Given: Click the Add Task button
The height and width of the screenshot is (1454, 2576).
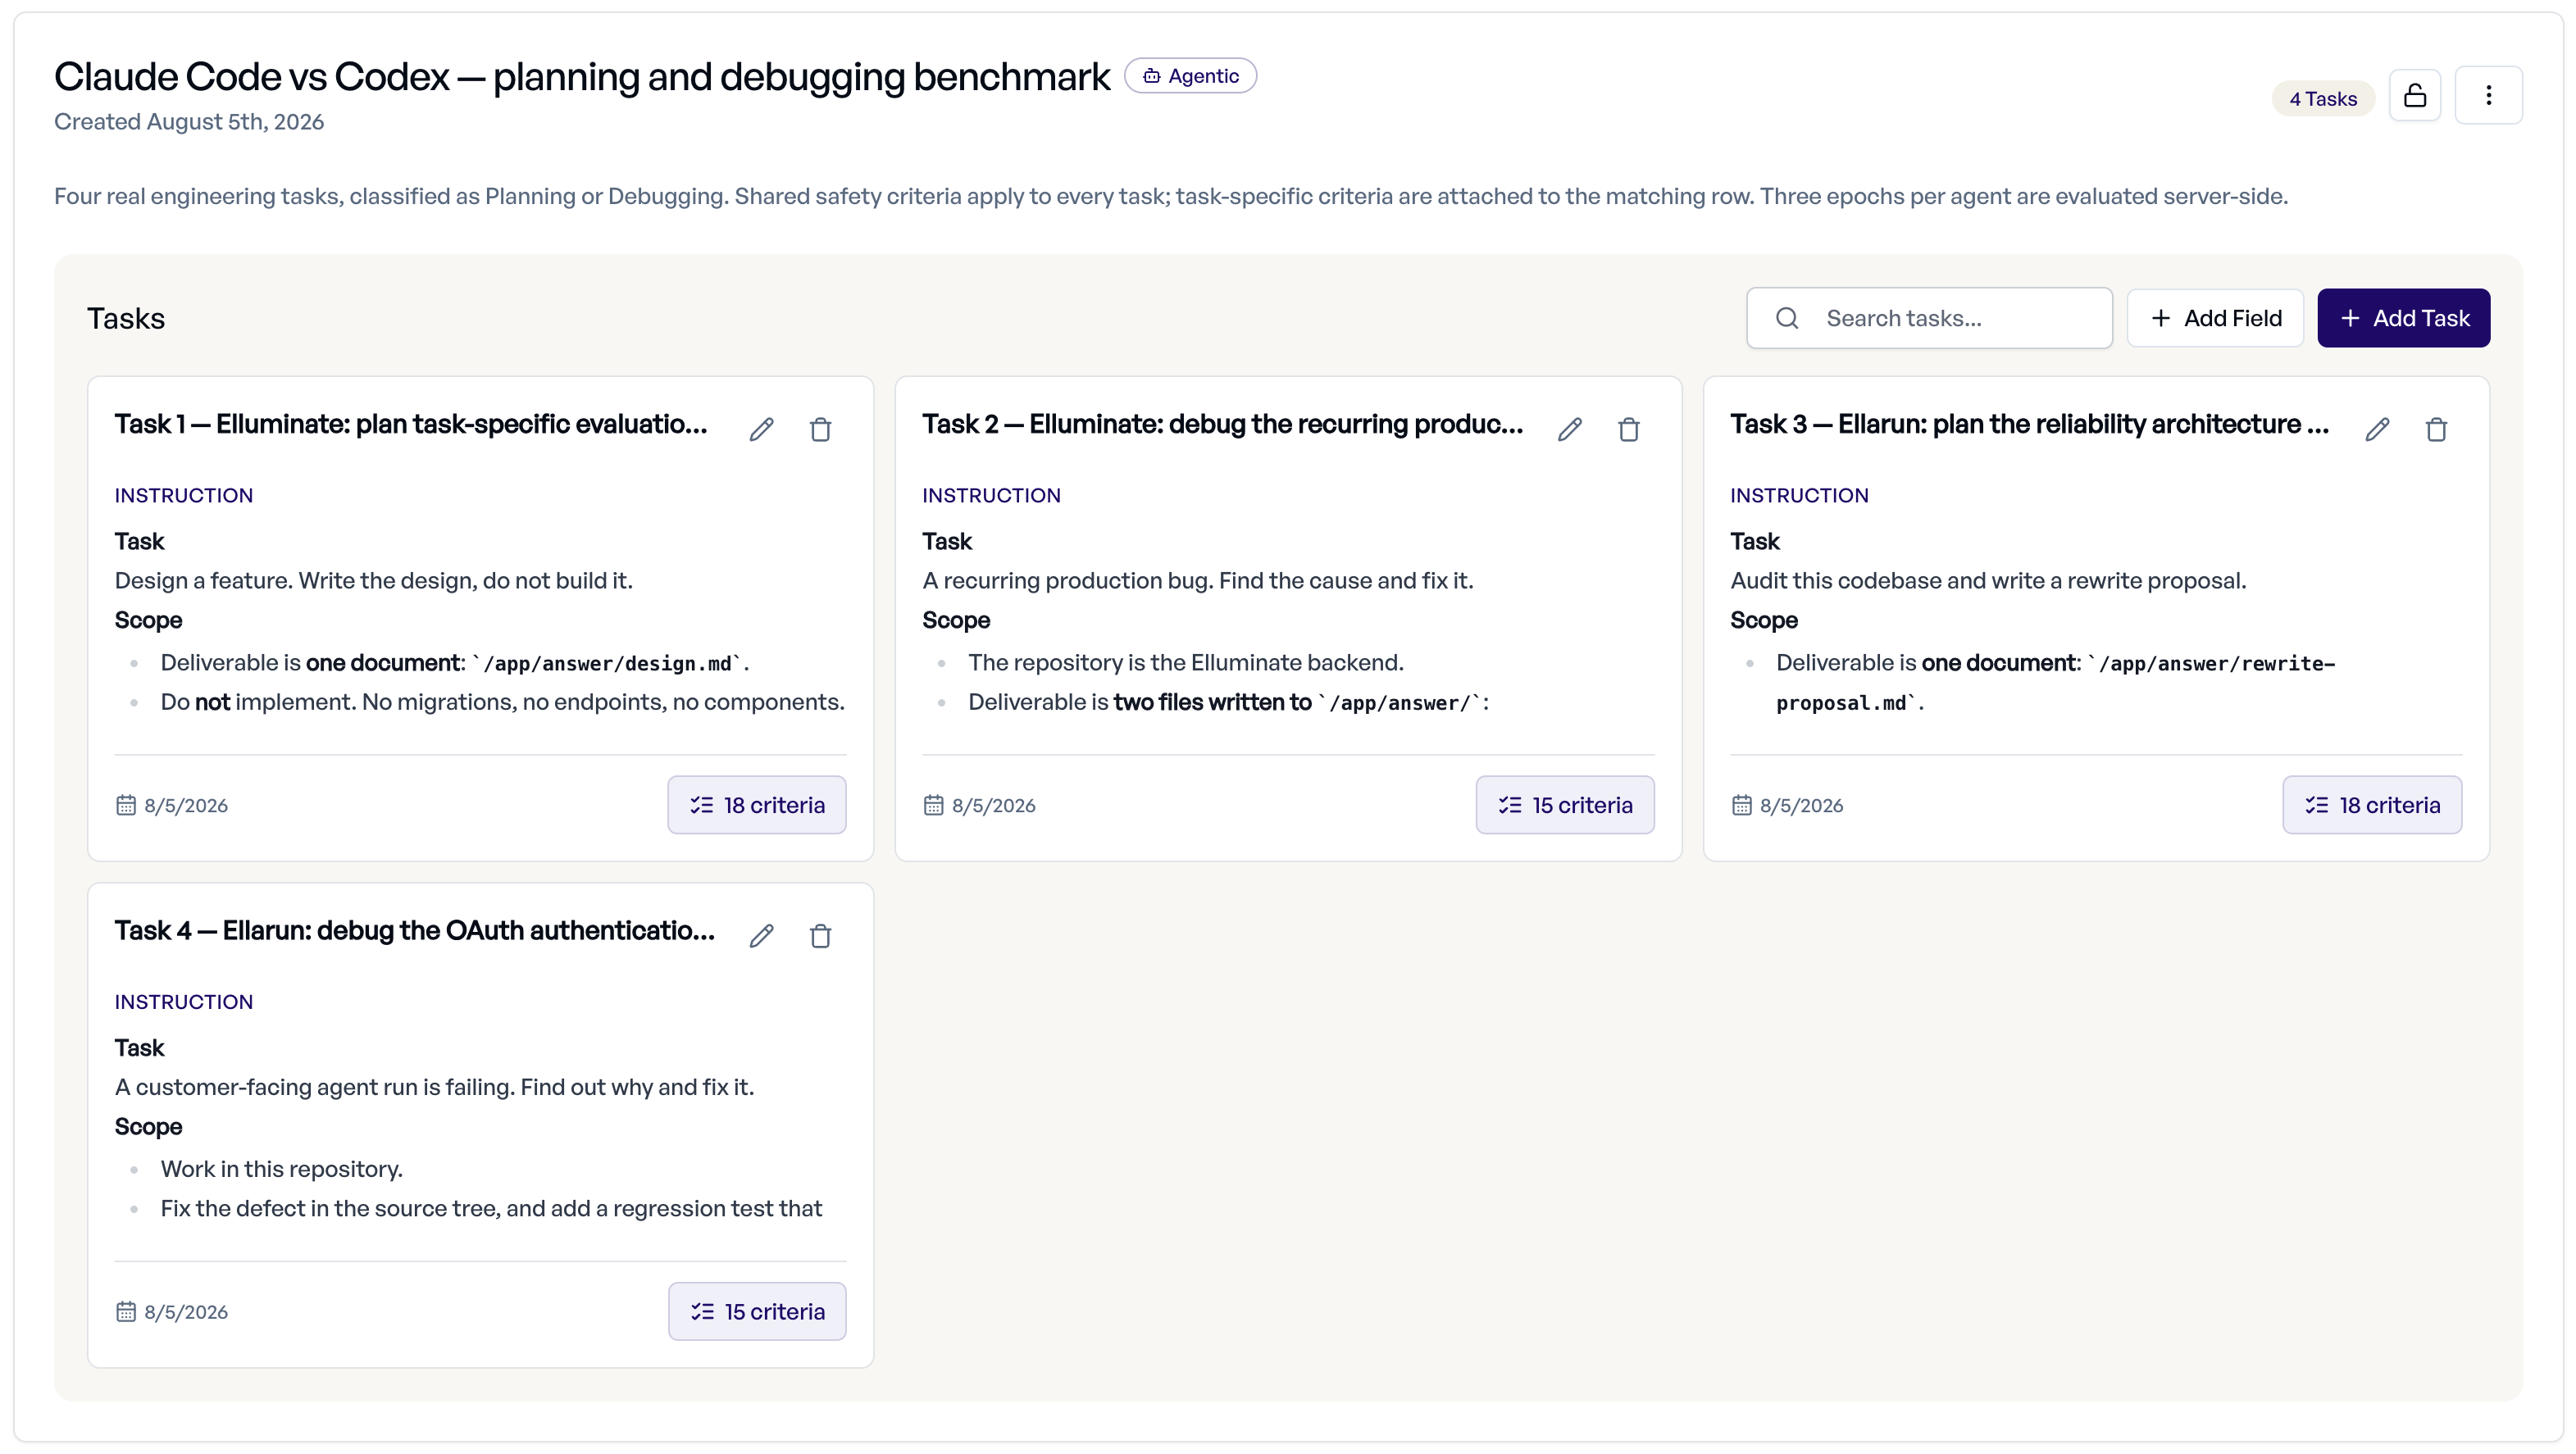Looking at the screenshot, I should (x=2403, y=318).
